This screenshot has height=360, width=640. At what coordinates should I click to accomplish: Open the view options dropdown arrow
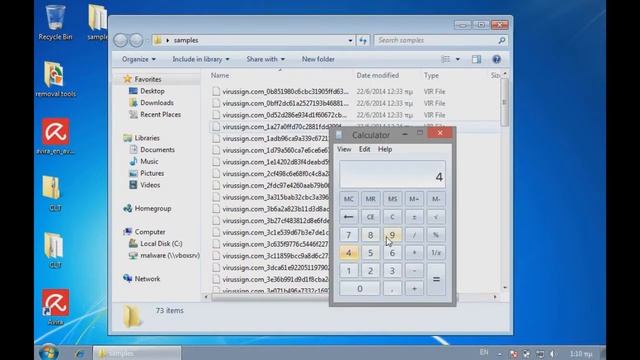pyautogui.click(x=458, y=59)
